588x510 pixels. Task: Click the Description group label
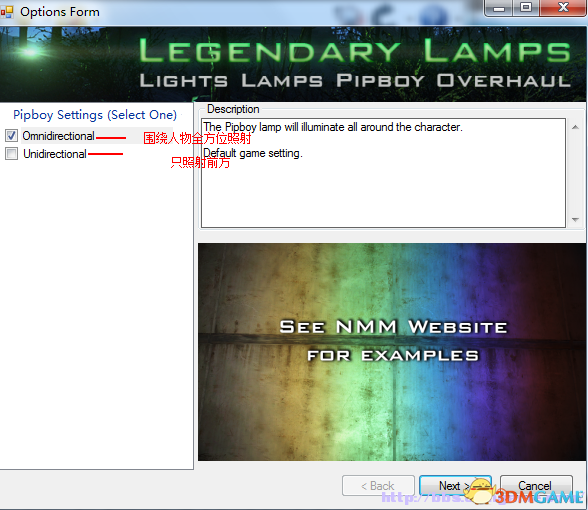(233, 109)
